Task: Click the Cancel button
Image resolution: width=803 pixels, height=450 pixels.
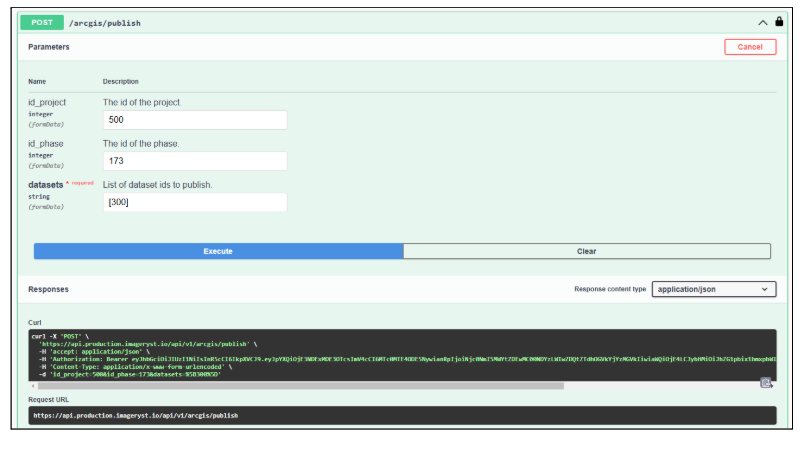Action: (750, 47)
